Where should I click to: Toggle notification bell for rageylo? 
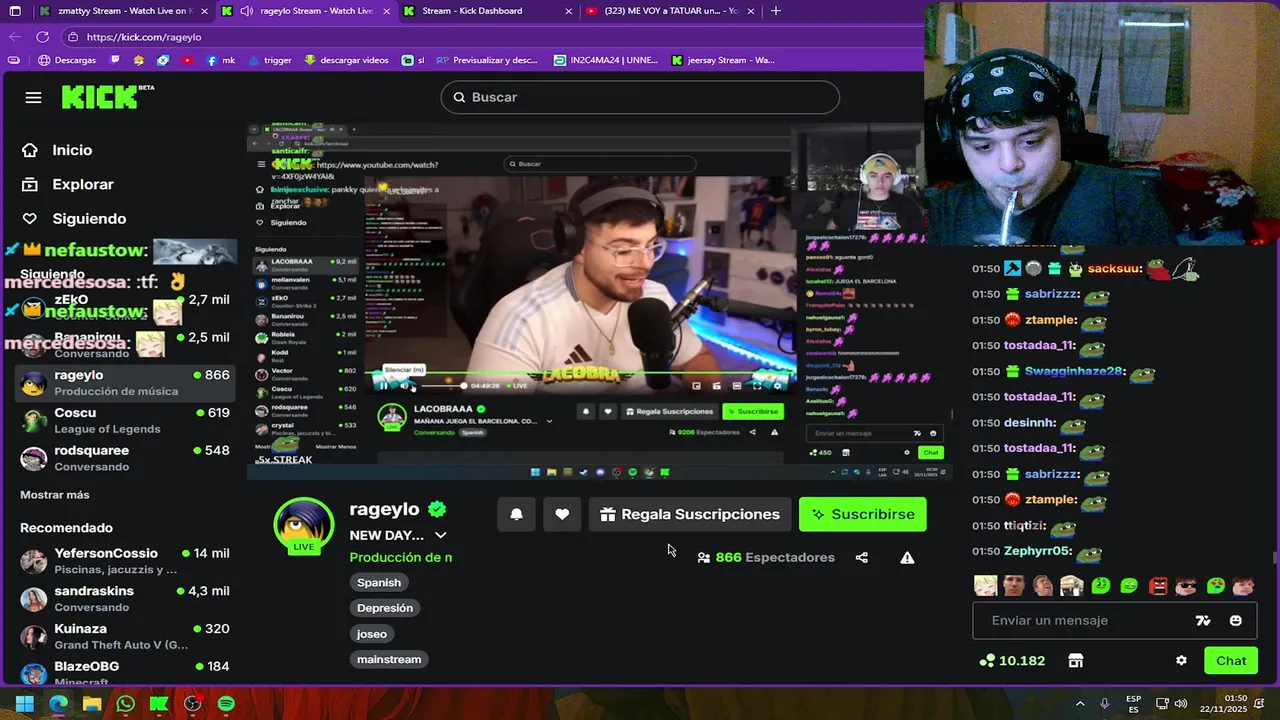click(517, 514)
